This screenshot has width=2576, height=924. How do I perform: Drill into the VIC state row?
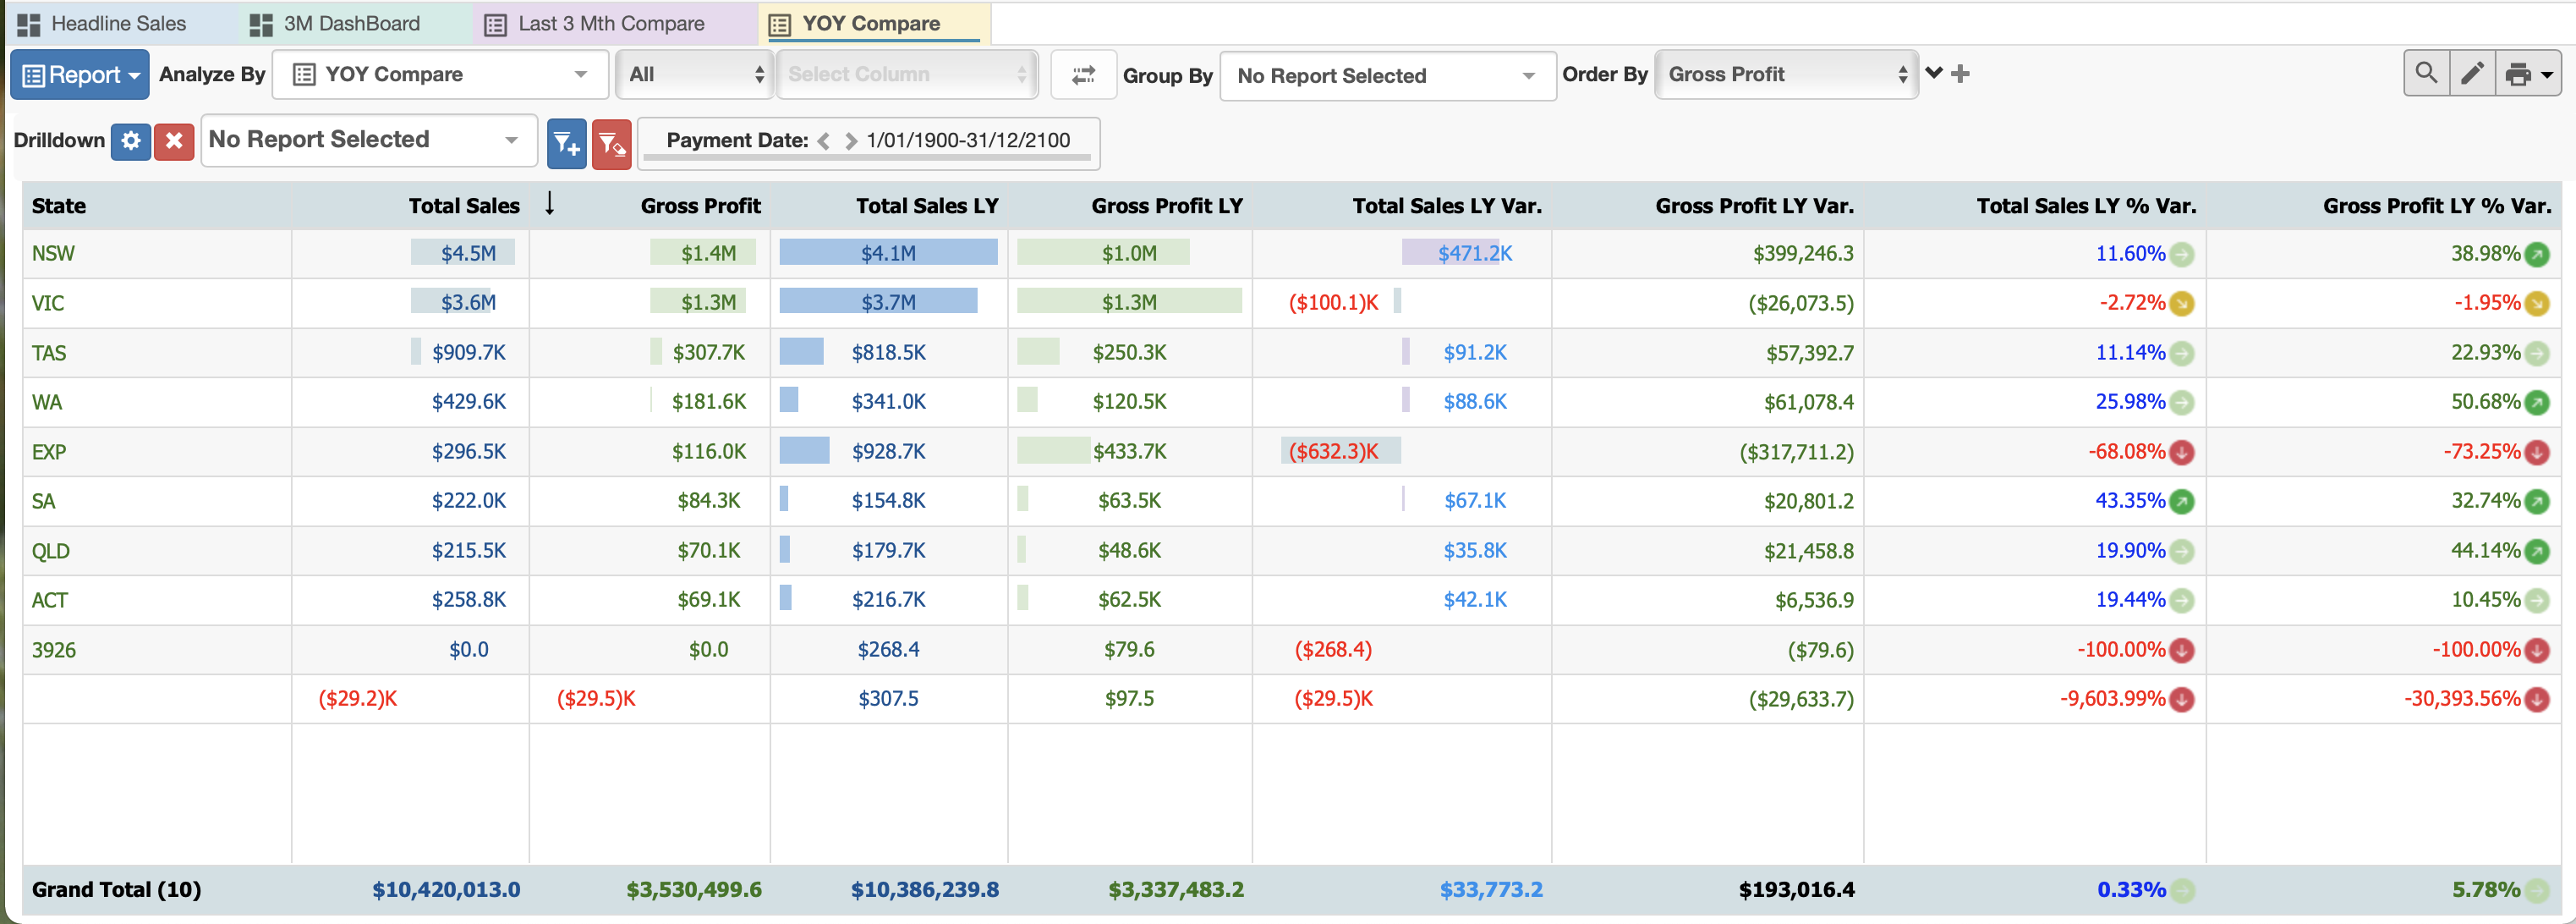[x=48, y=303]
